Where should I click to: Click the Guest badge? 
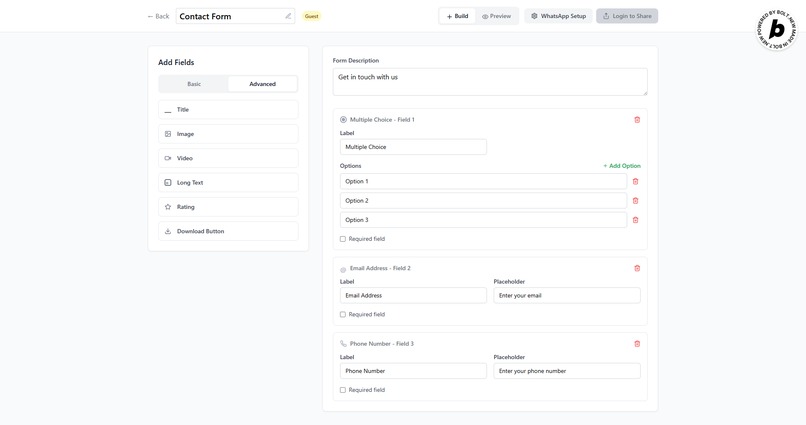pos(312,16)
